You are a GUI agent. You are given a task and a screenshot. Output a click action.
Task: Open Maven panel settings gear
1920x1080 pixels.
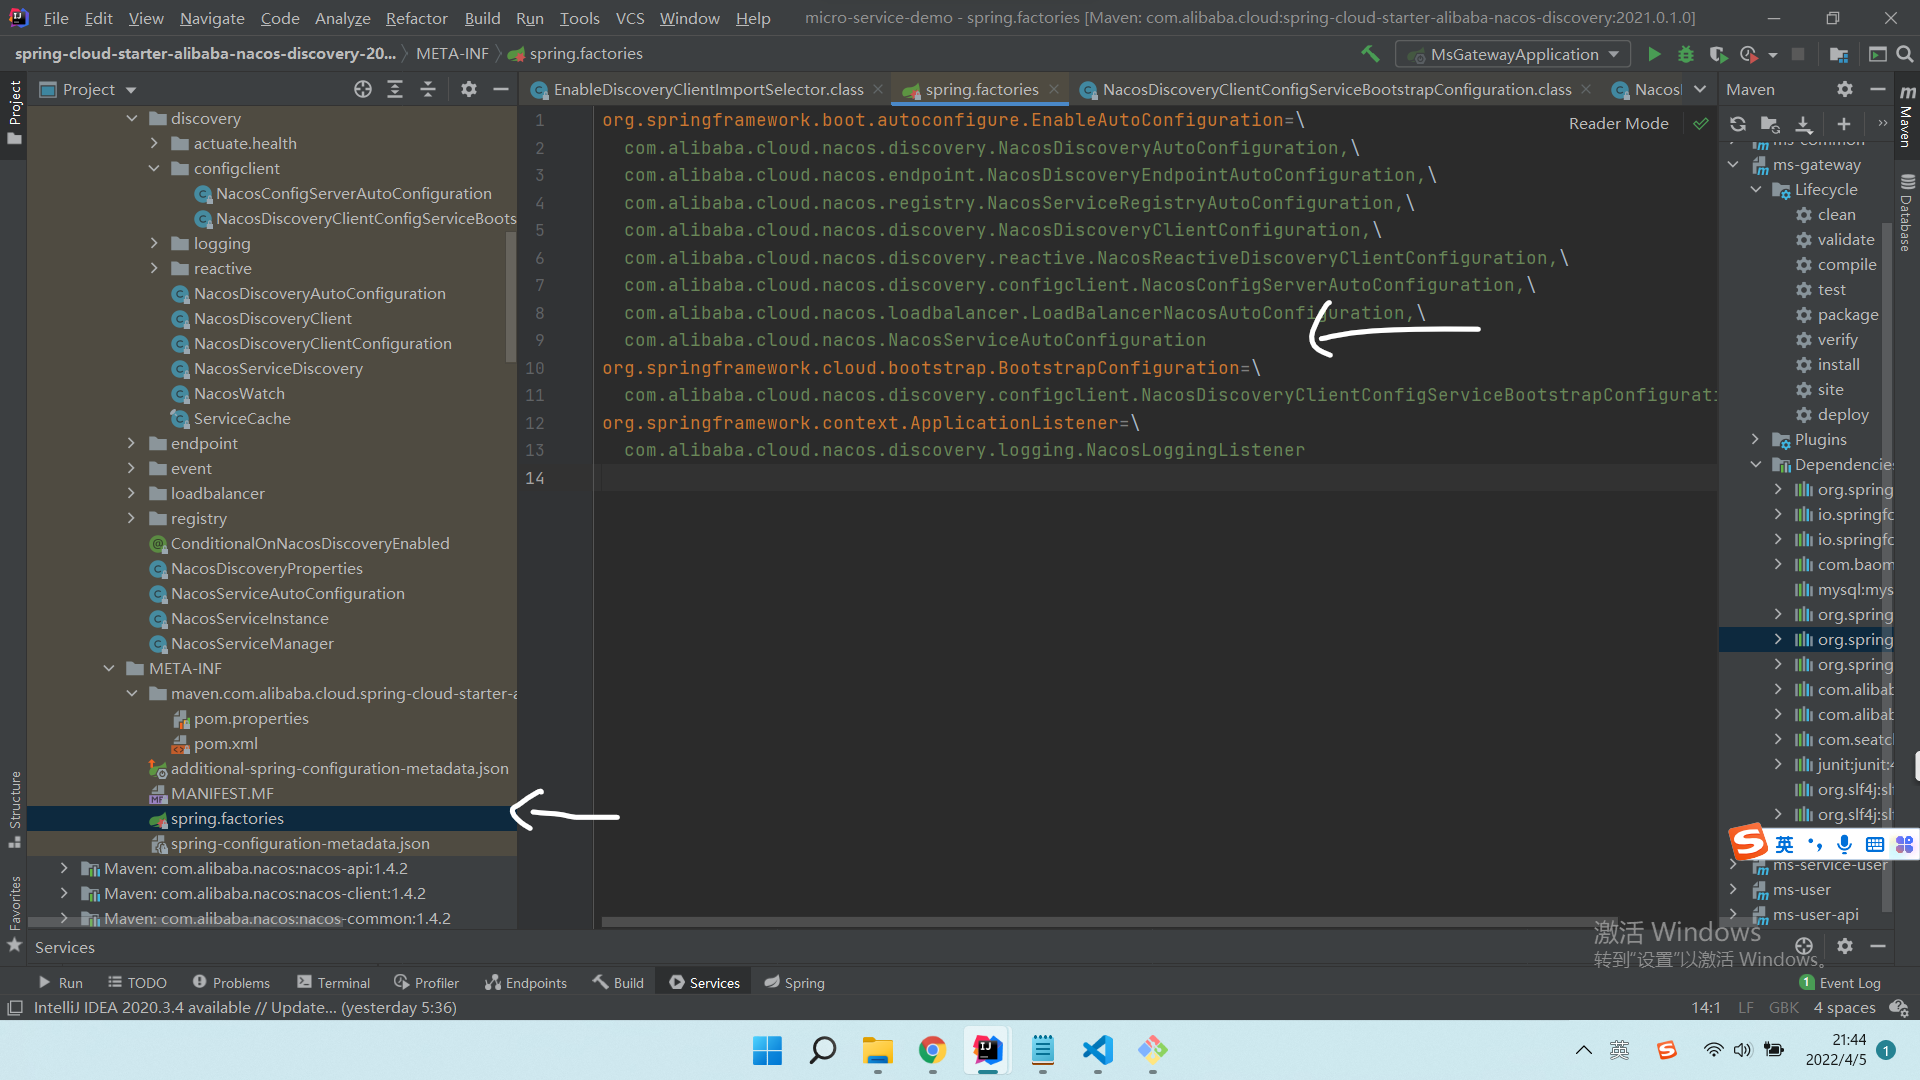tap(1845, 89)
